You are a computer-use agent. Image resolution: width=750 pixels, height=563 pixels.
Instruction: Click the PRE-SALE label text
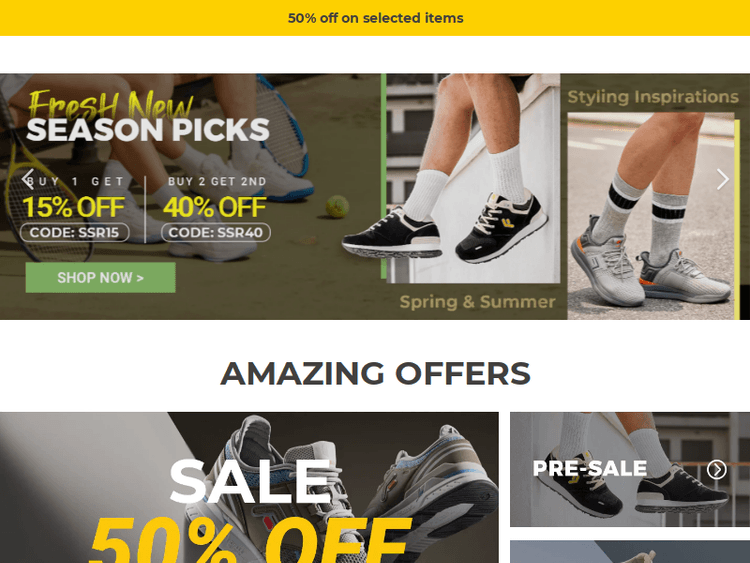coord(590,469)
